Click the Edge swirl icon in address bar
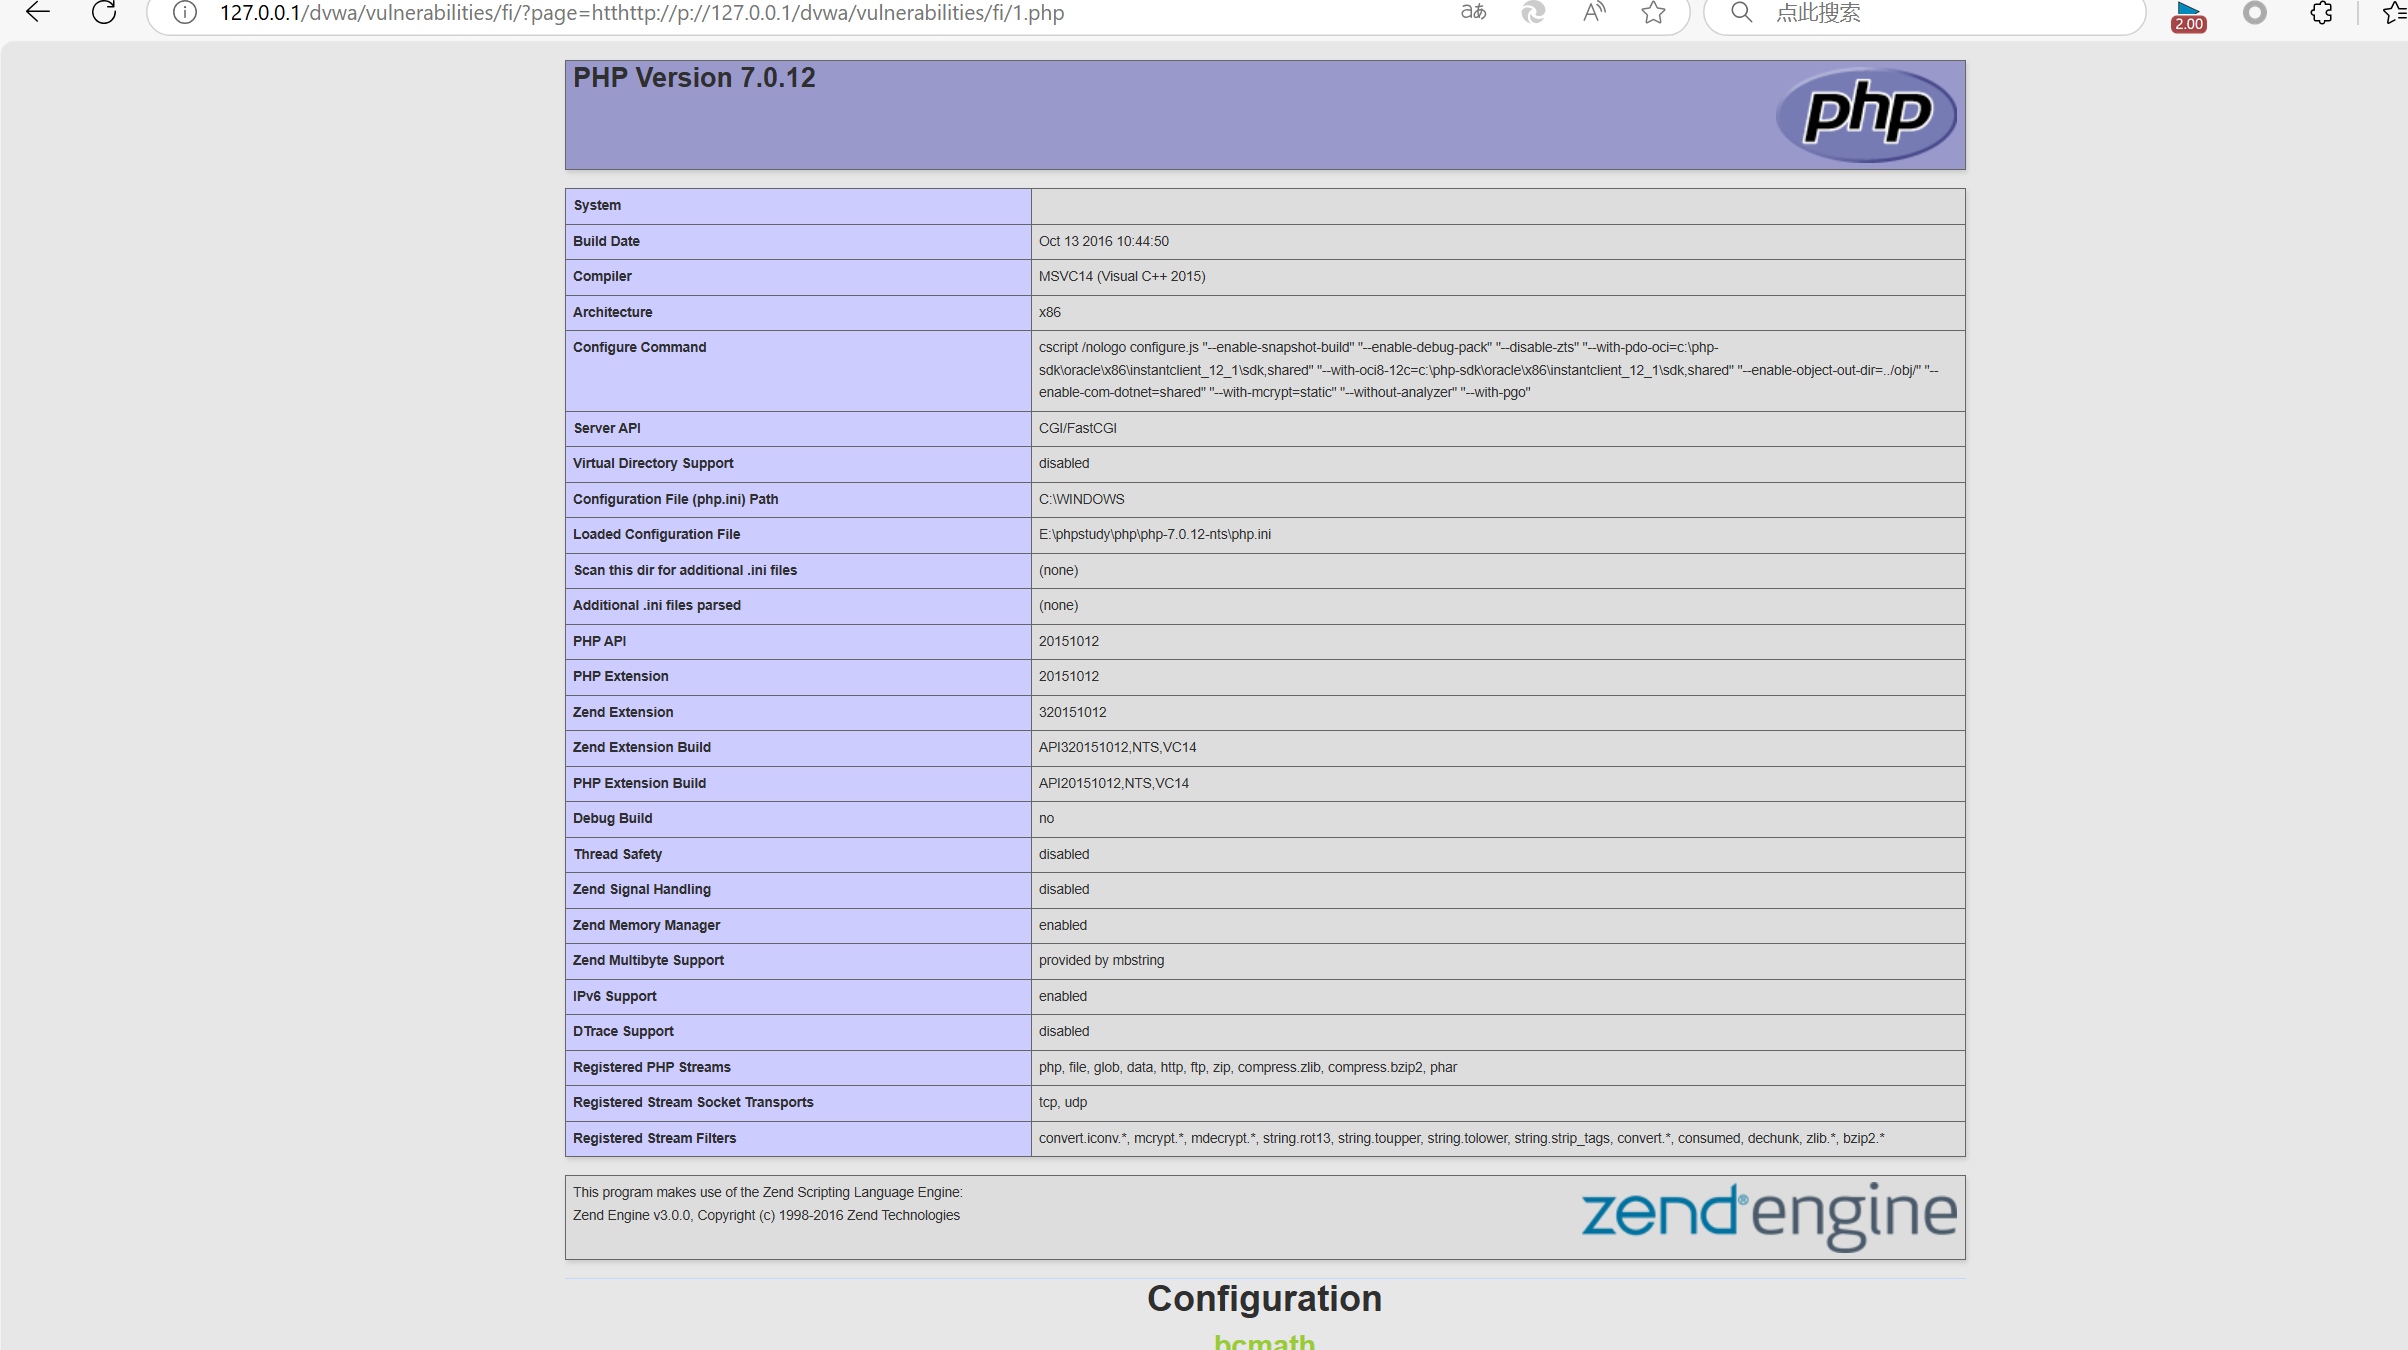2408x1350 pixels. 1533,13
